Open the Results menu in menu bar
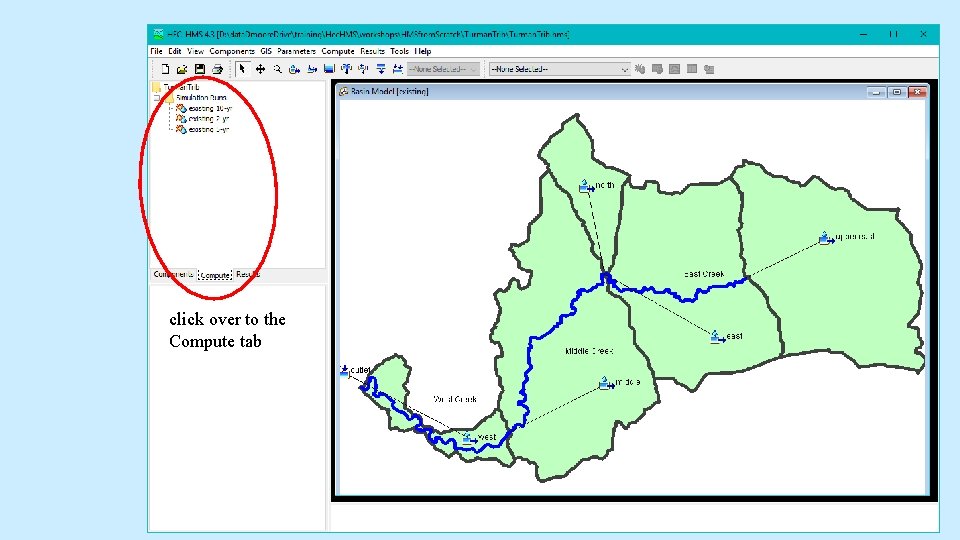Screen dimensions: 960x540 [x=372, y=51]
